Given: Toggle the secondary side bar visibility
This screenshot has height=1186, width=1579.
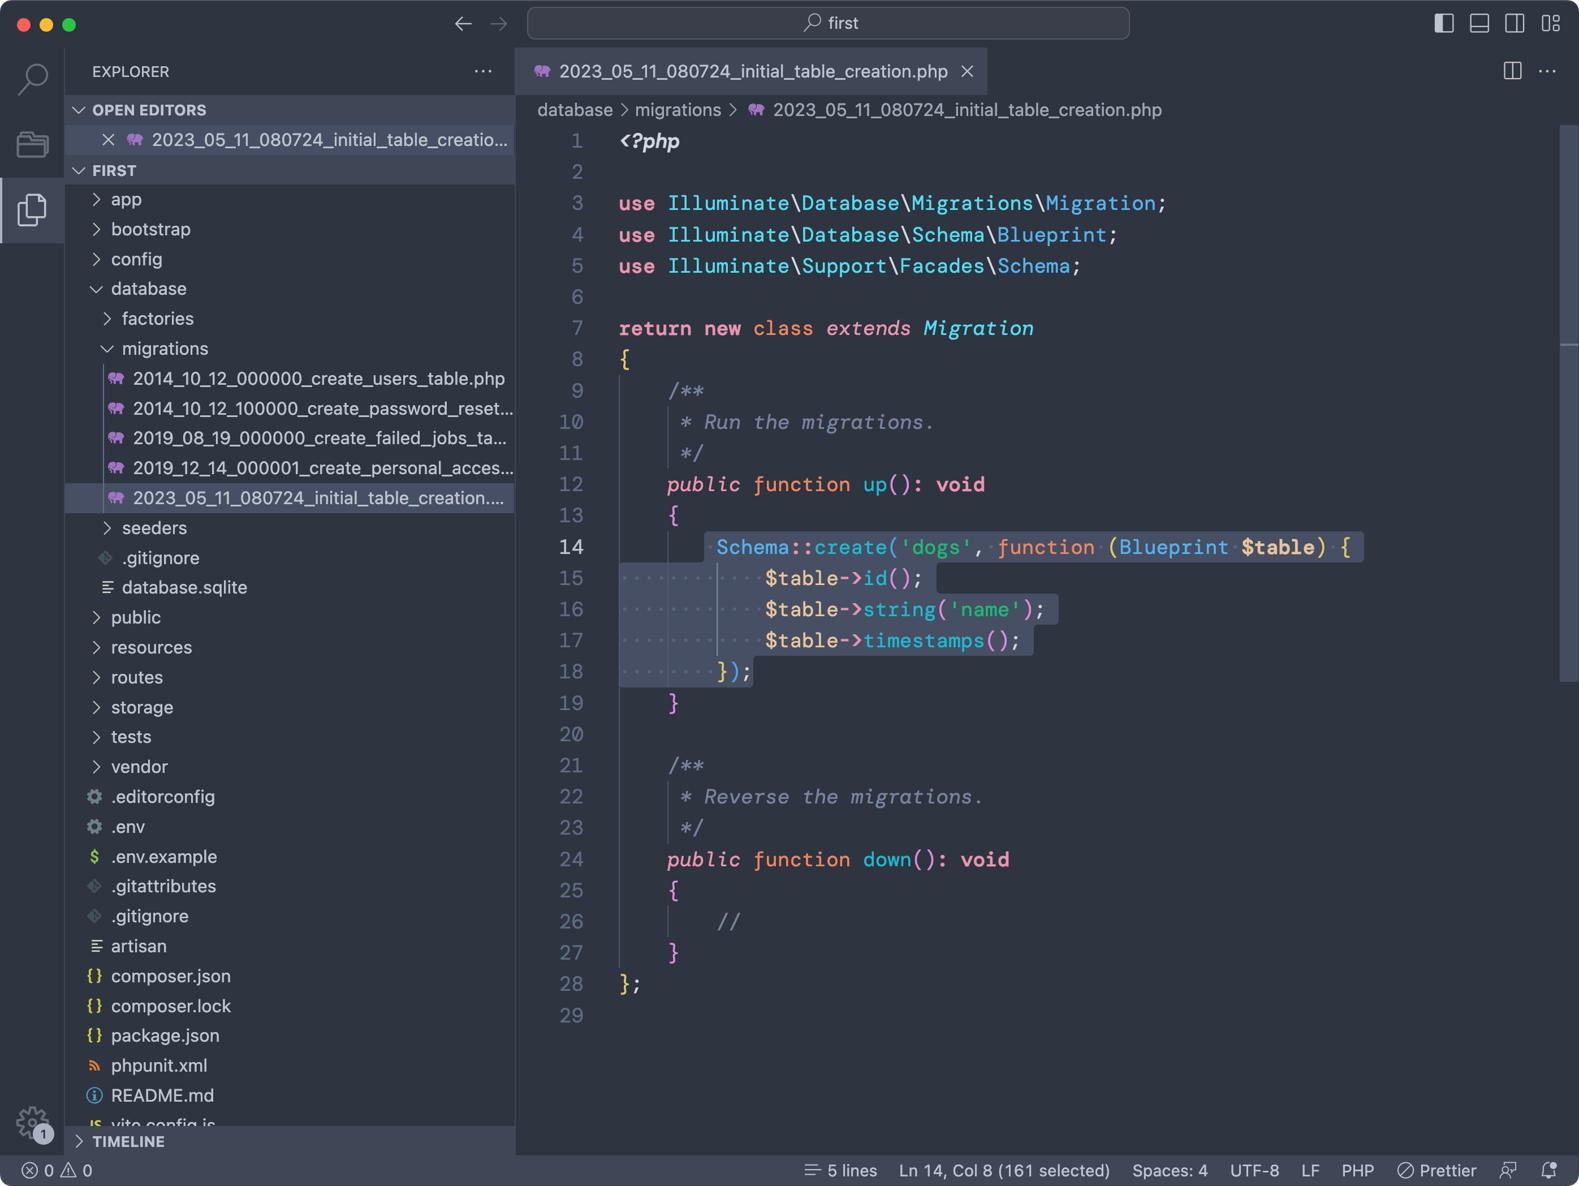Looking at the screenshot, I should [x=1515, y=23].
